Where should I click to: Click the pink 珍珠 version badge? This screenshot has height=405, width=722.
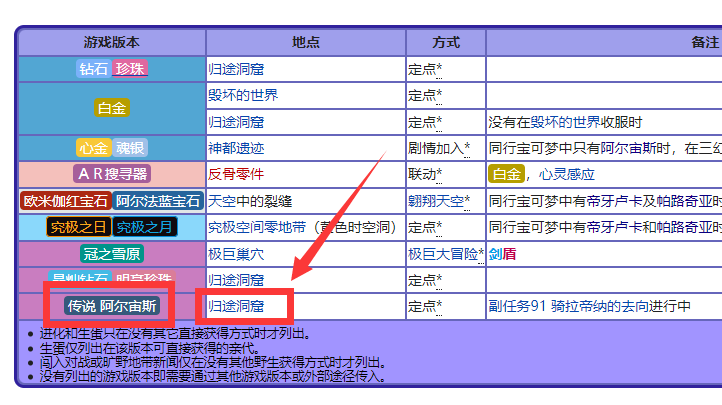pos(129,69)
